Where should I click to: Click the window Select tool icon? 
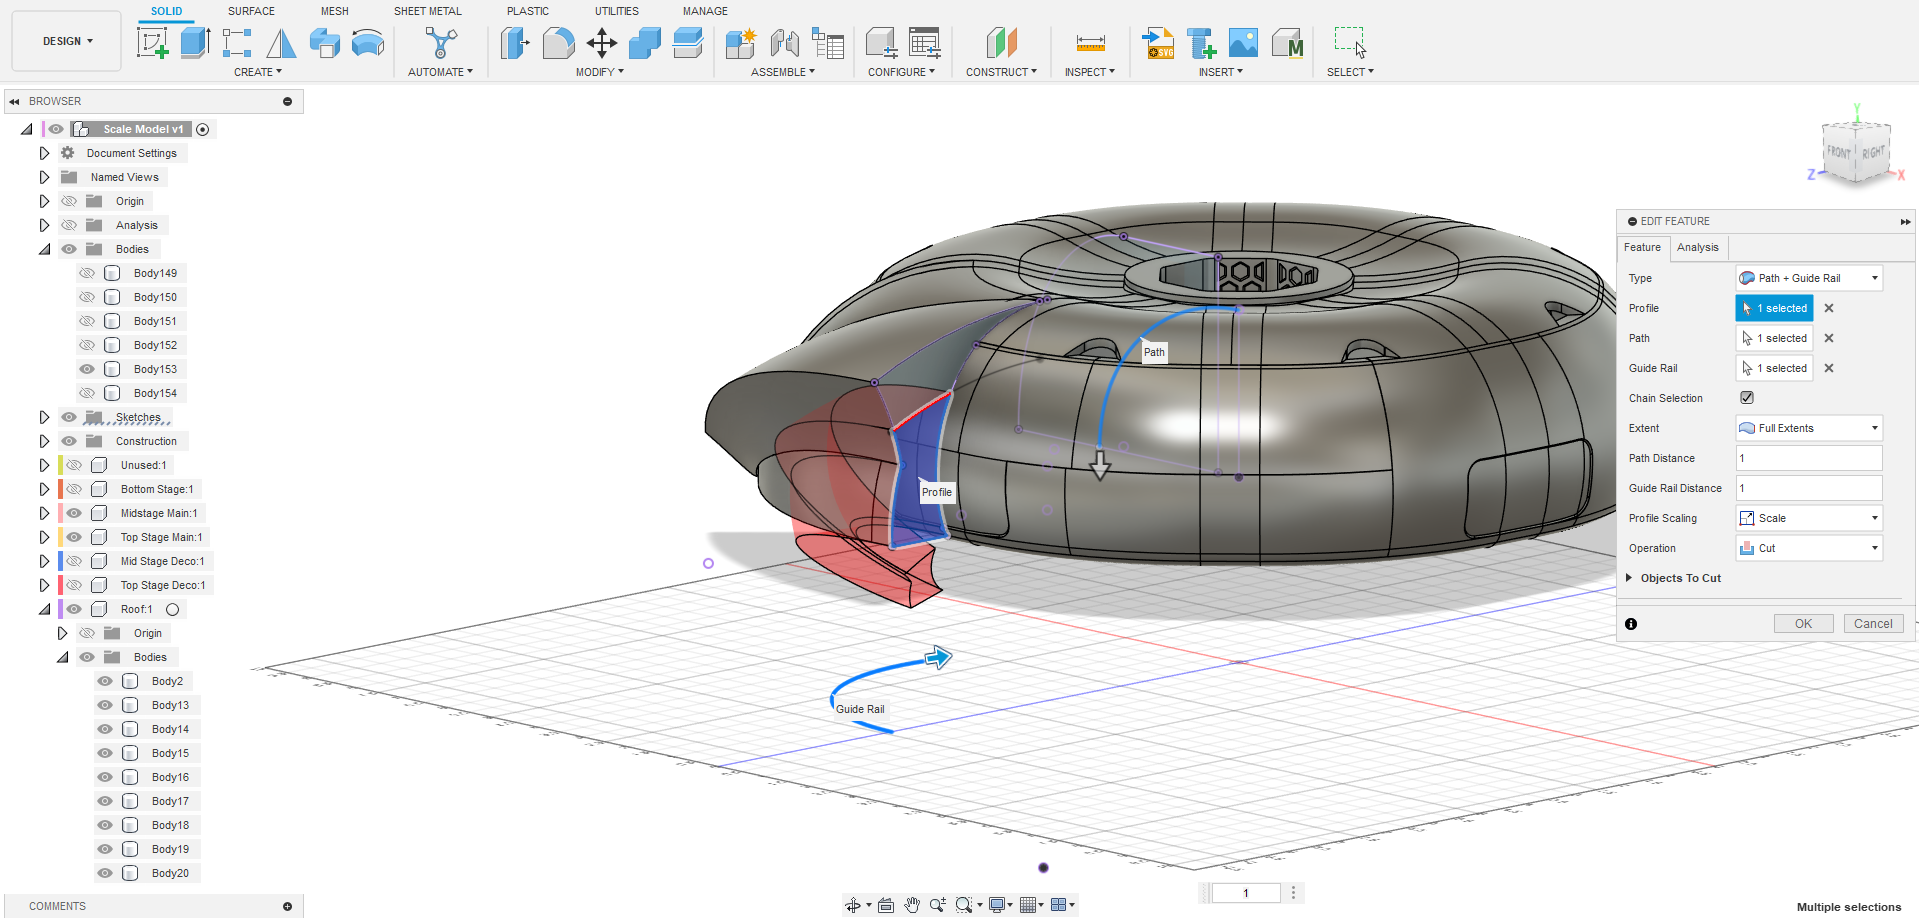(x=1350, y=43)
